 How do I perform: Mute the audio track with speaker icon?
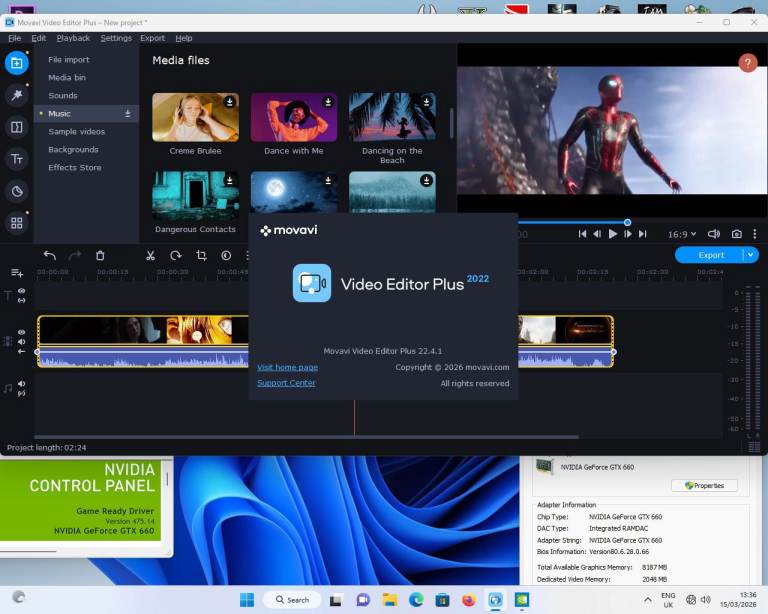(22, 383)
